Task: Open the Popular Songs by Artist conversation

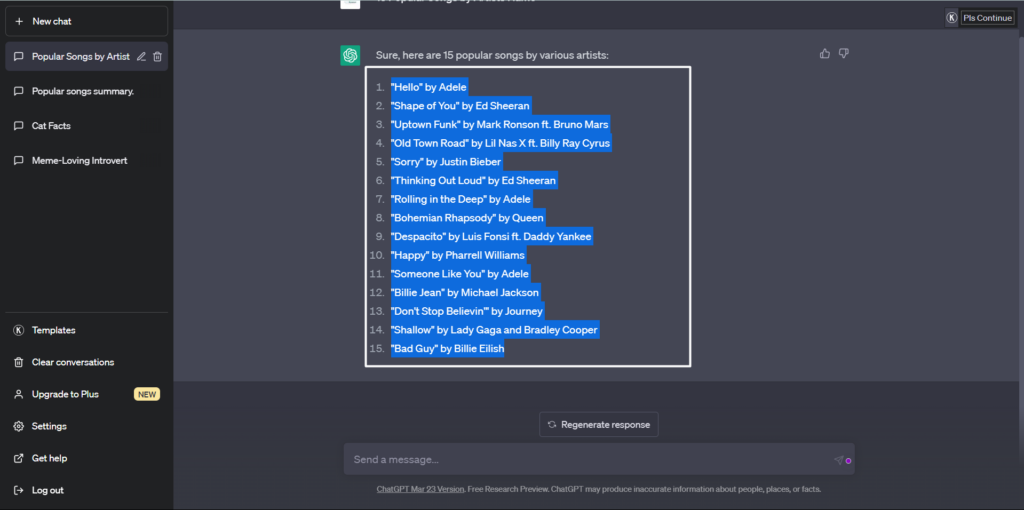Action: tap(87, 57)
